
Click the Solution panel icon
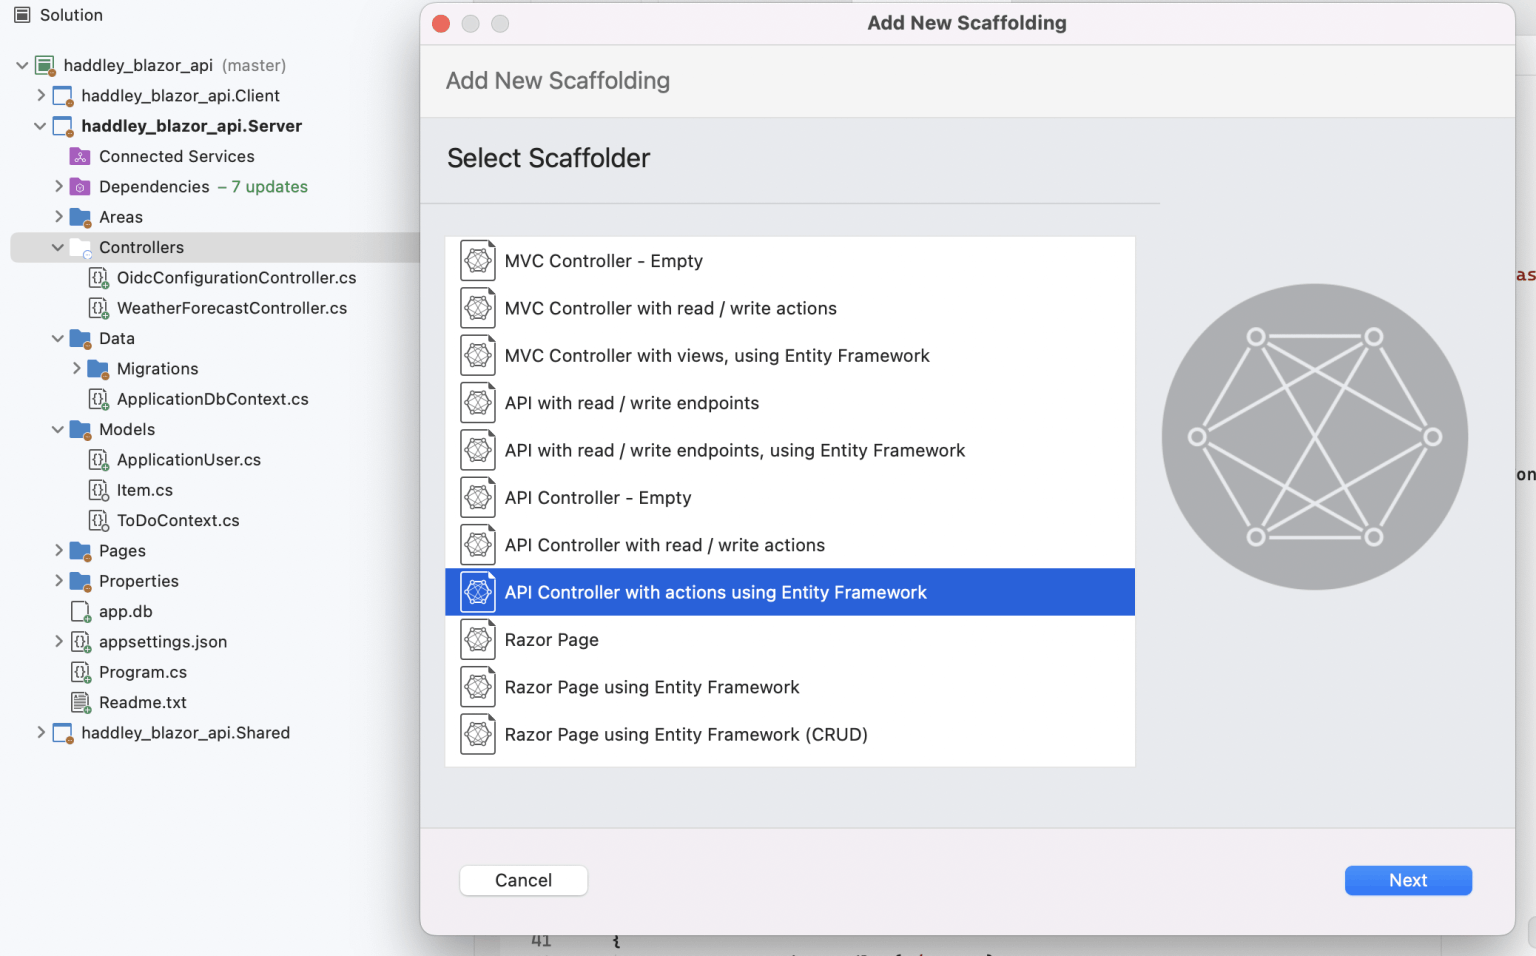click(x=22, y=15)
